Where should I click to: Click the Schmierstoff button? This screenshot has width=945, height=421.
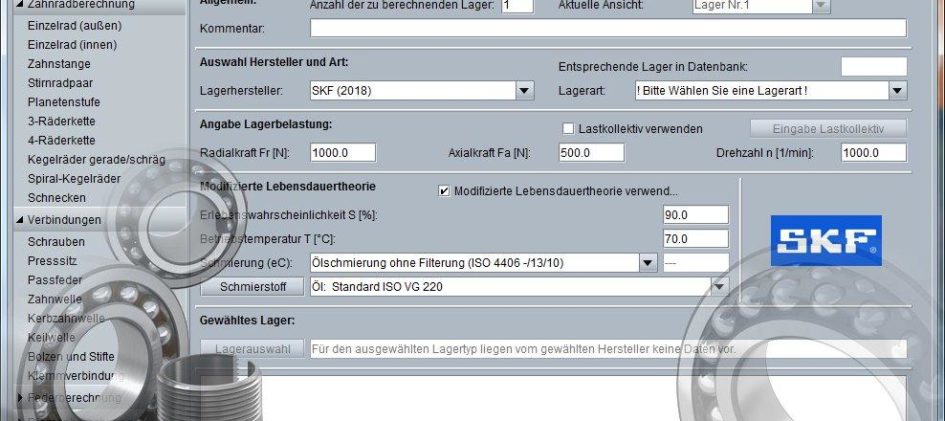coord(252,287)
